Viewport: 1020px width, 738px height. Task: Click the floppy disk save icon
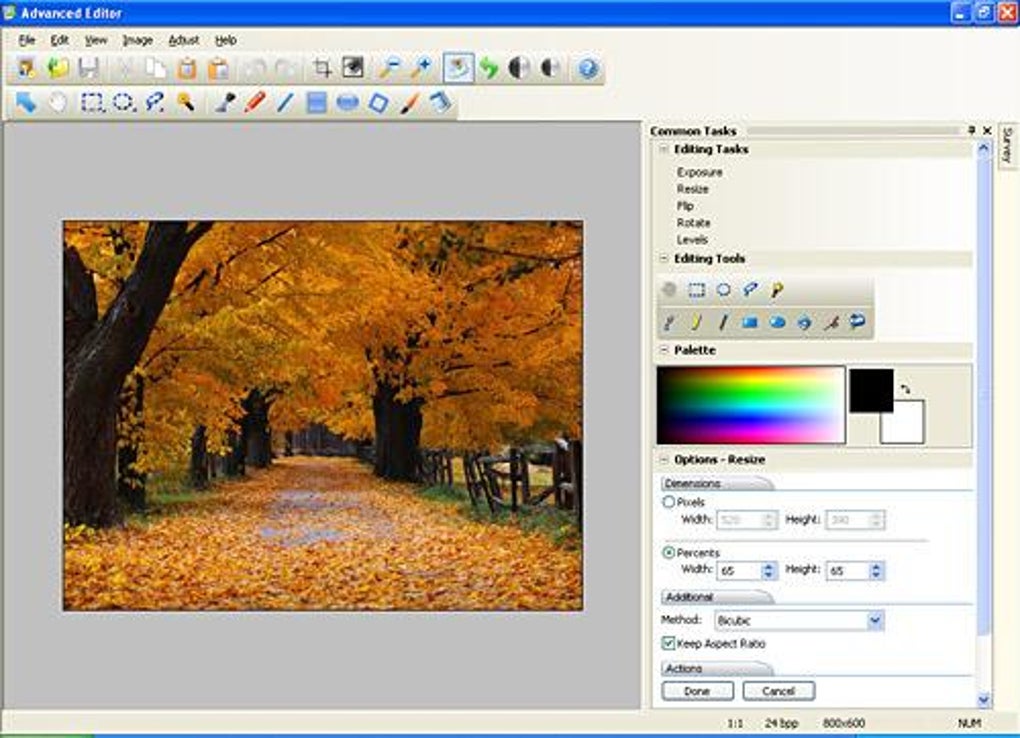tap(88, 68)
